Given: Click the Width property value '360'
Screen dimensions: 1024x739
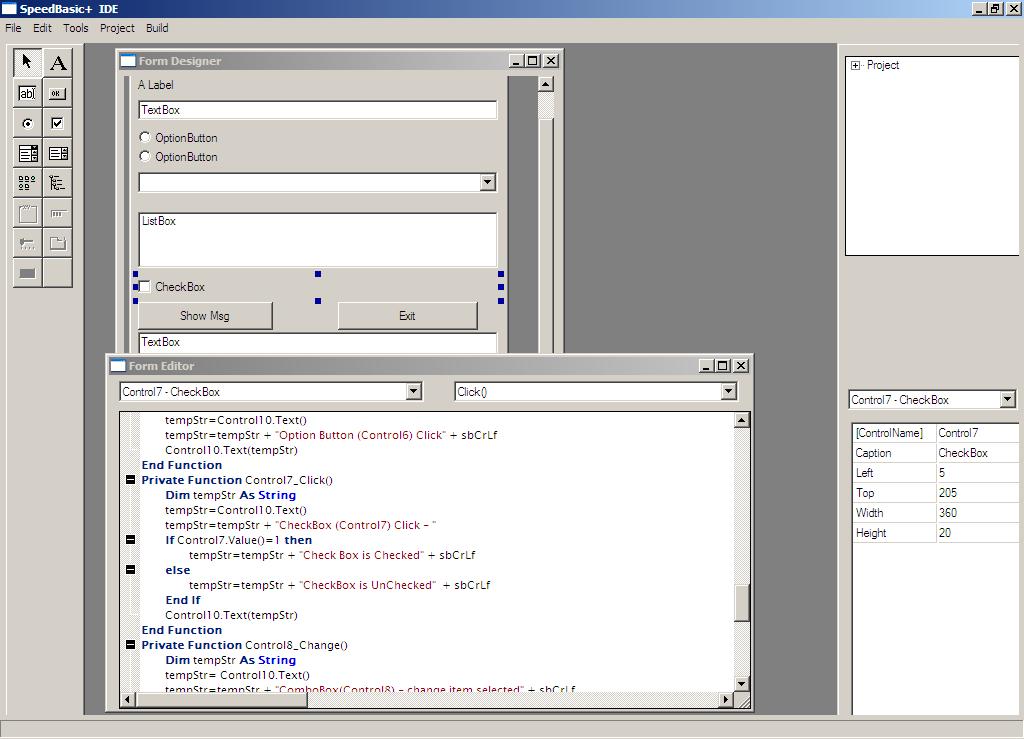Looking at the screenshot, I should tap(978, 513).
